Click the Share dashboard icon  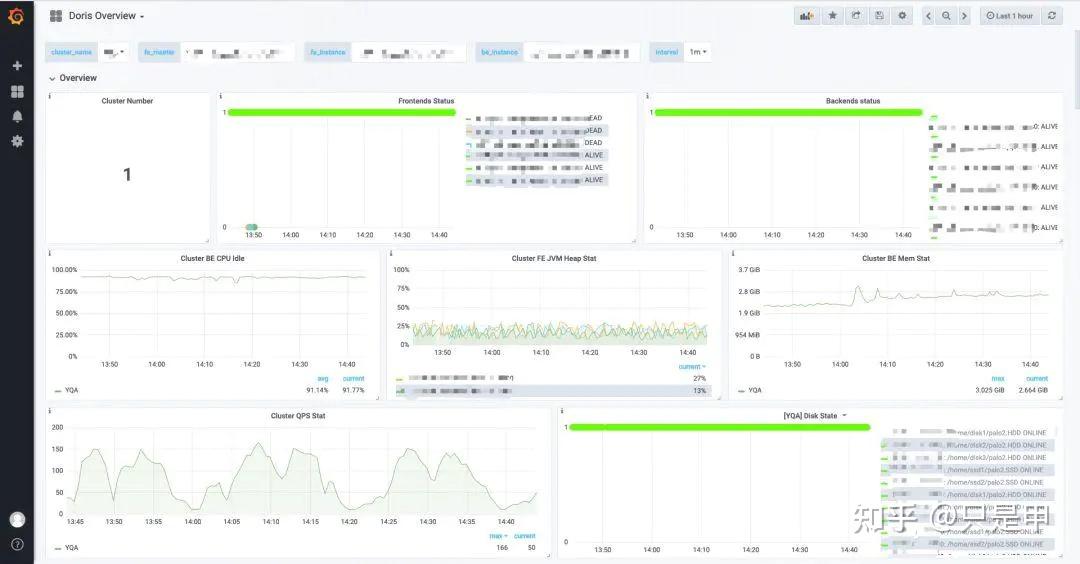pos(856,16)
